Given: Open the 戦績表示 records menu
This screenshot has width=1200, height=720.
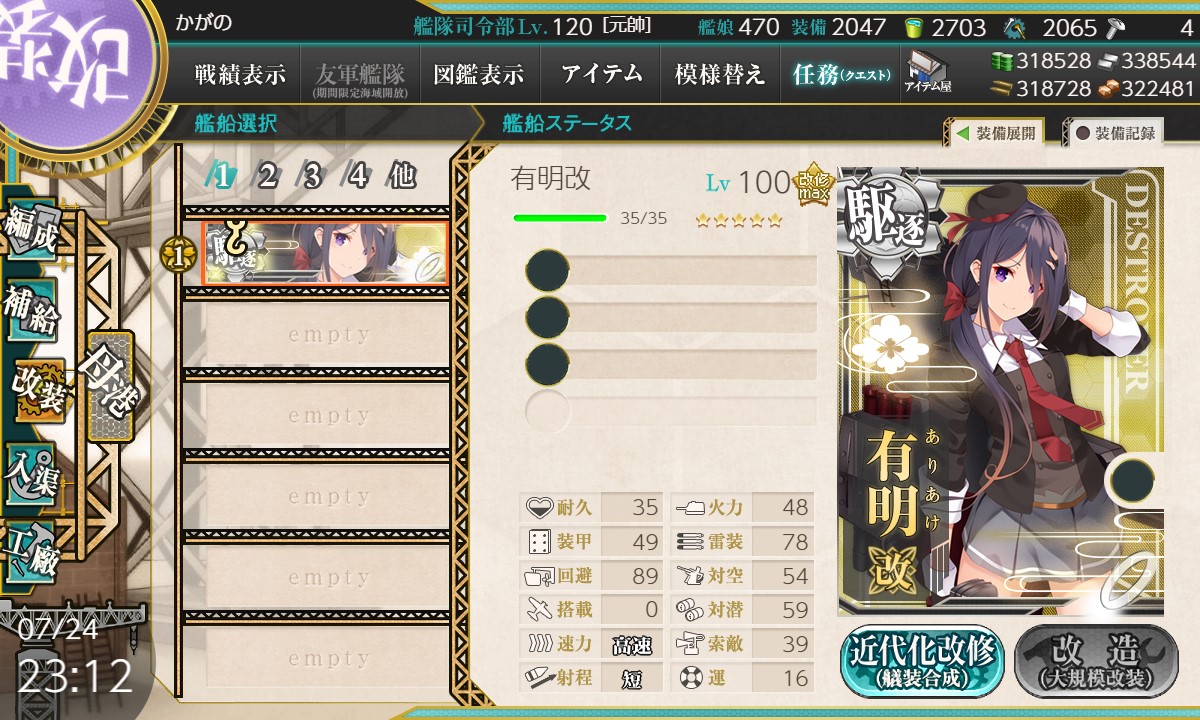Looking at the screenshot, I should pos(240,73).
